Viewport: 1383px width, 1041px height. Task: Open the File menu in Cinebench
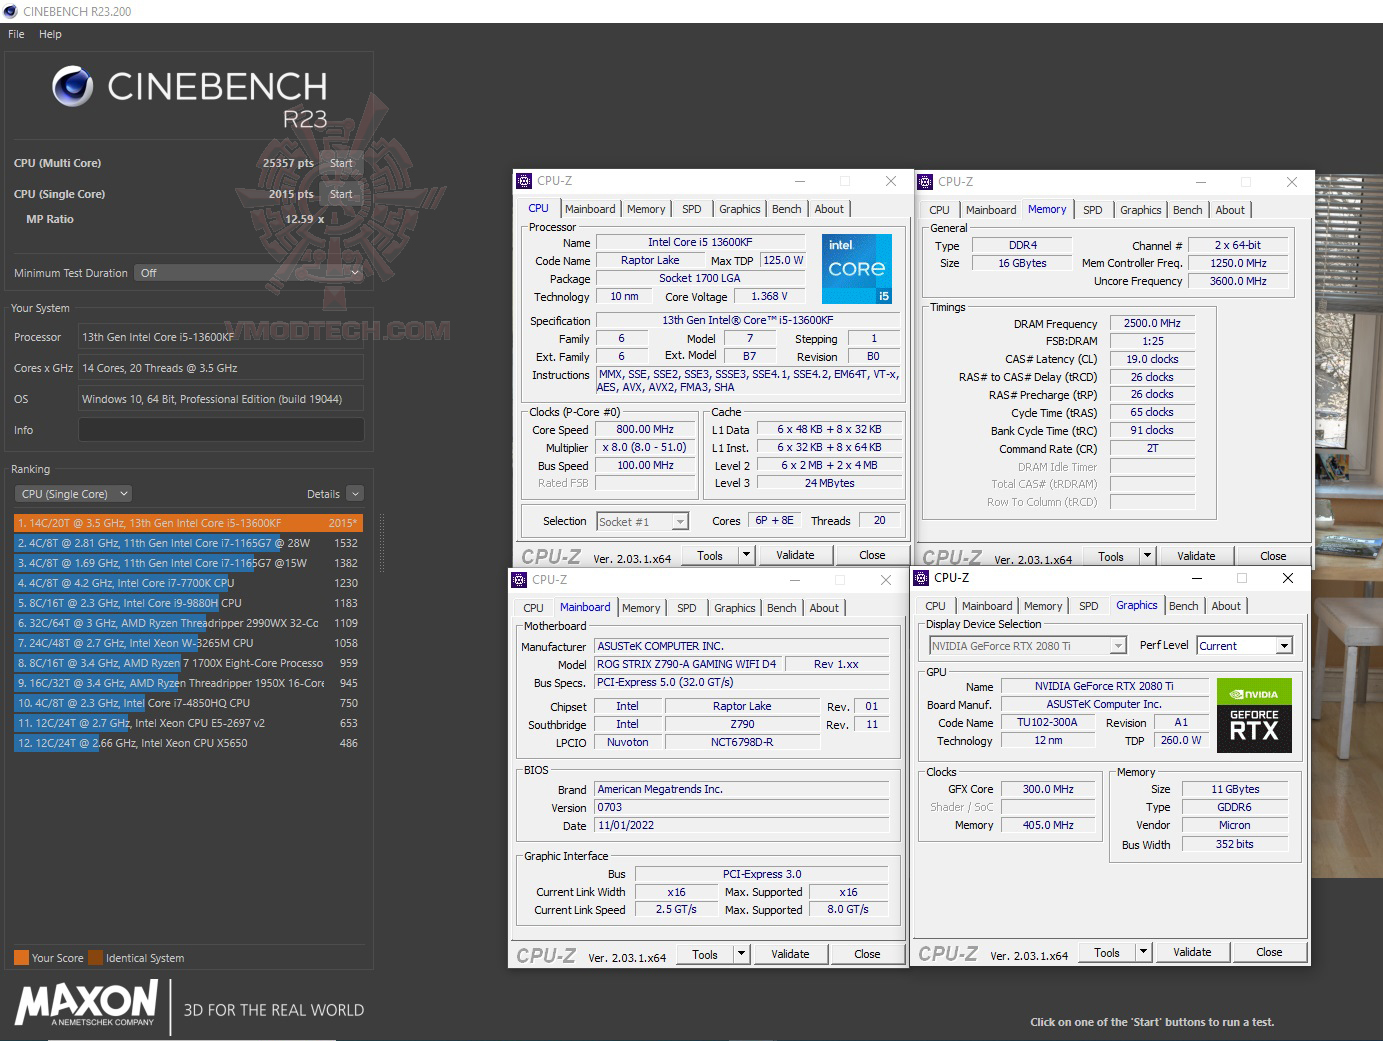point(15,33)
